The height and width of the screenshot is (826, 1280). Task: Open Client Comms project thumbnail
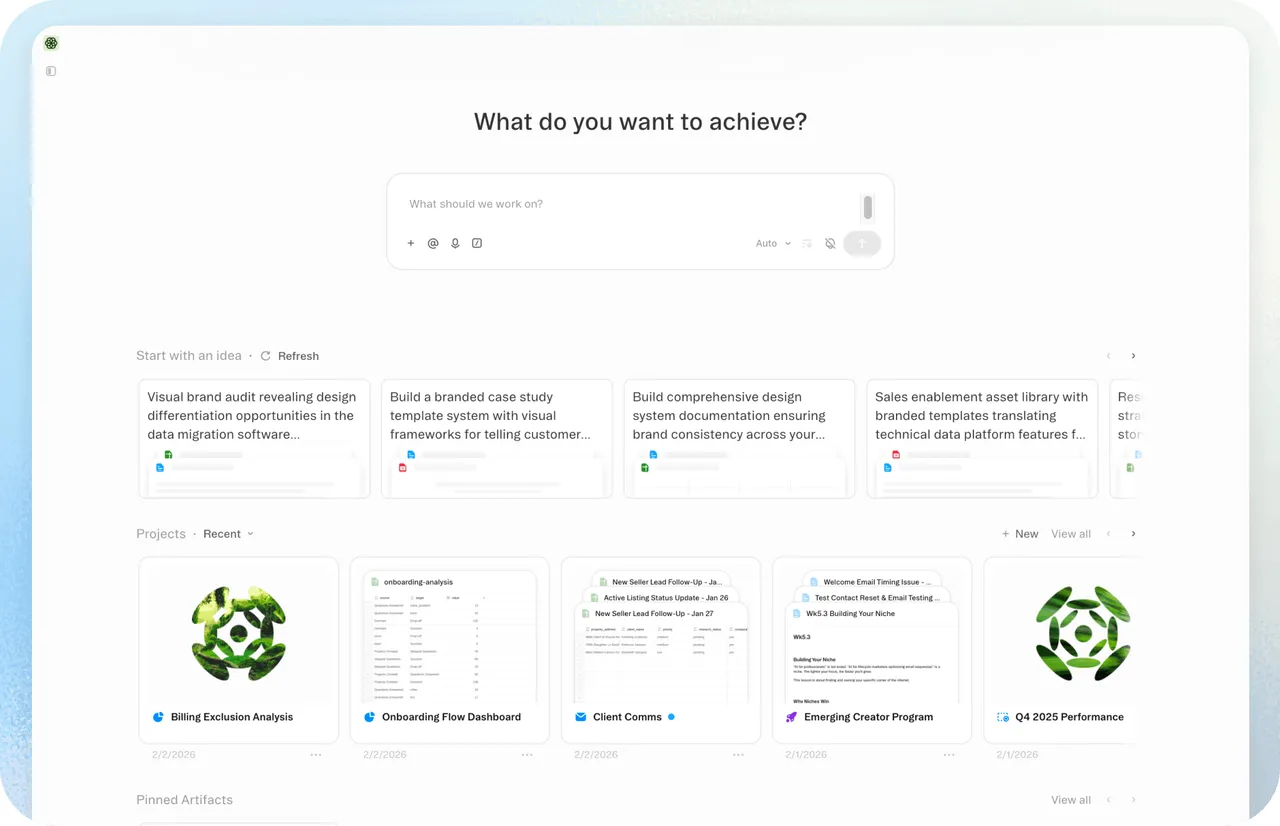661,634
